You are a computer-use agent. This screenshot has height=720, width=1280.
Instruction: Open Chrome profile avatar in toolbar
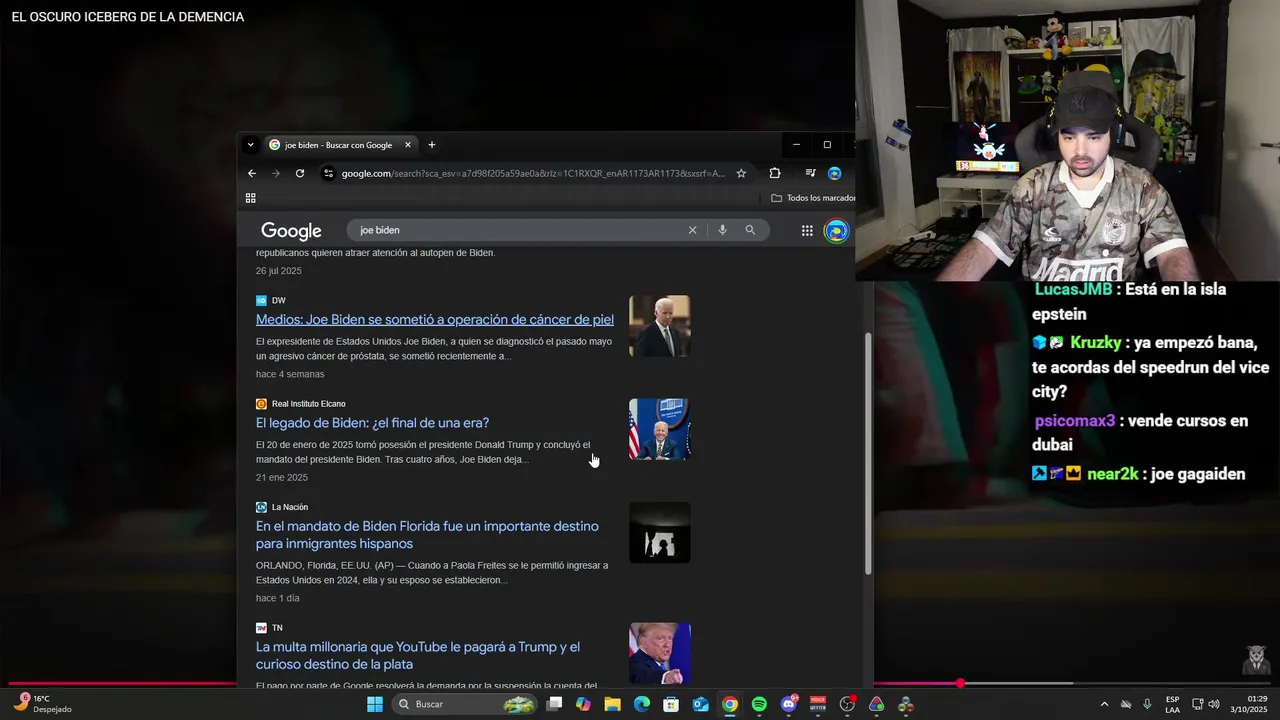click(835, 173)
